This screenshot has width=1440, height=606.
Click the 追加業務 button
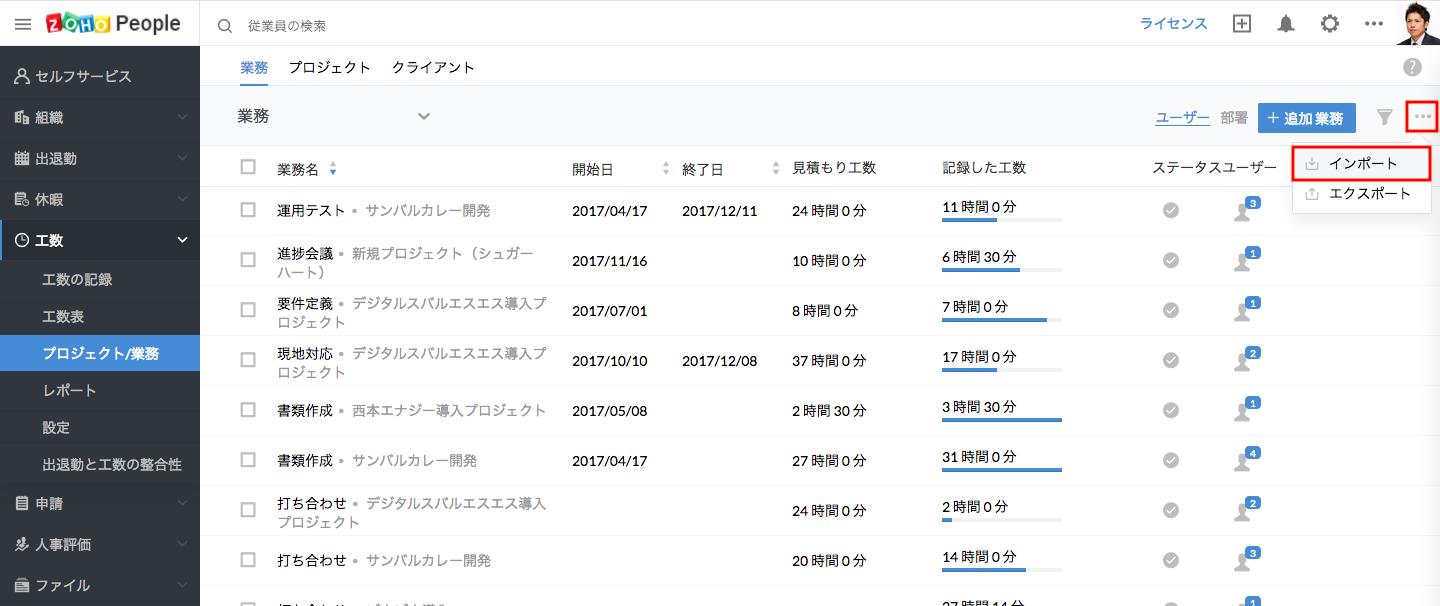(1306, 118)
